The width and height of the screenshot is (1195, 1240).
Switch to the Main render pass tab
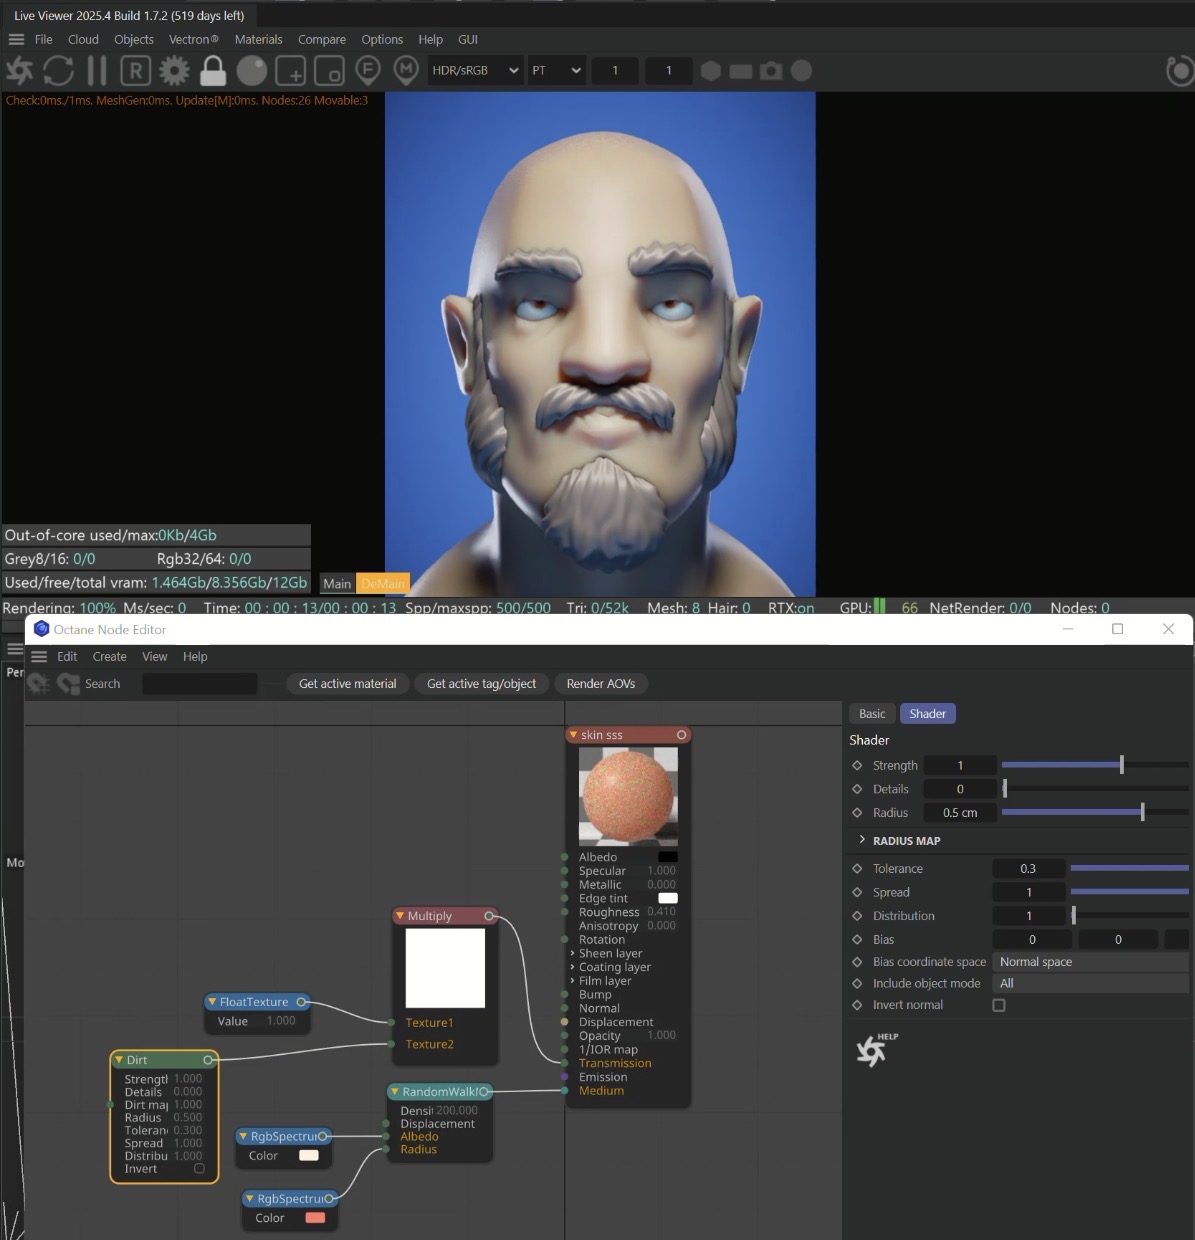point(337,584)
